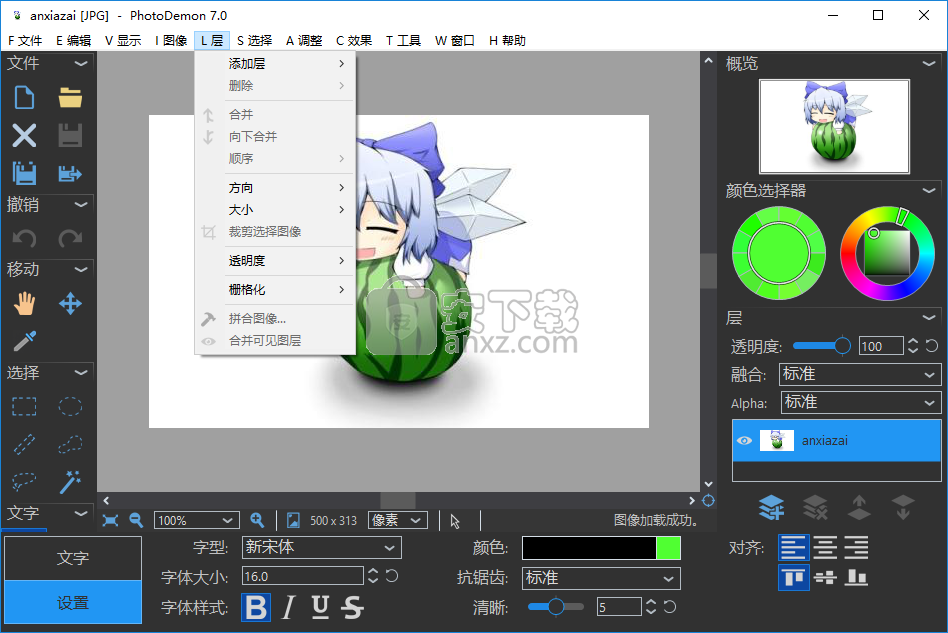Click the 清晰 clarity slider
This screenshot has height=633, width=948.
click(x=556, y=606)
